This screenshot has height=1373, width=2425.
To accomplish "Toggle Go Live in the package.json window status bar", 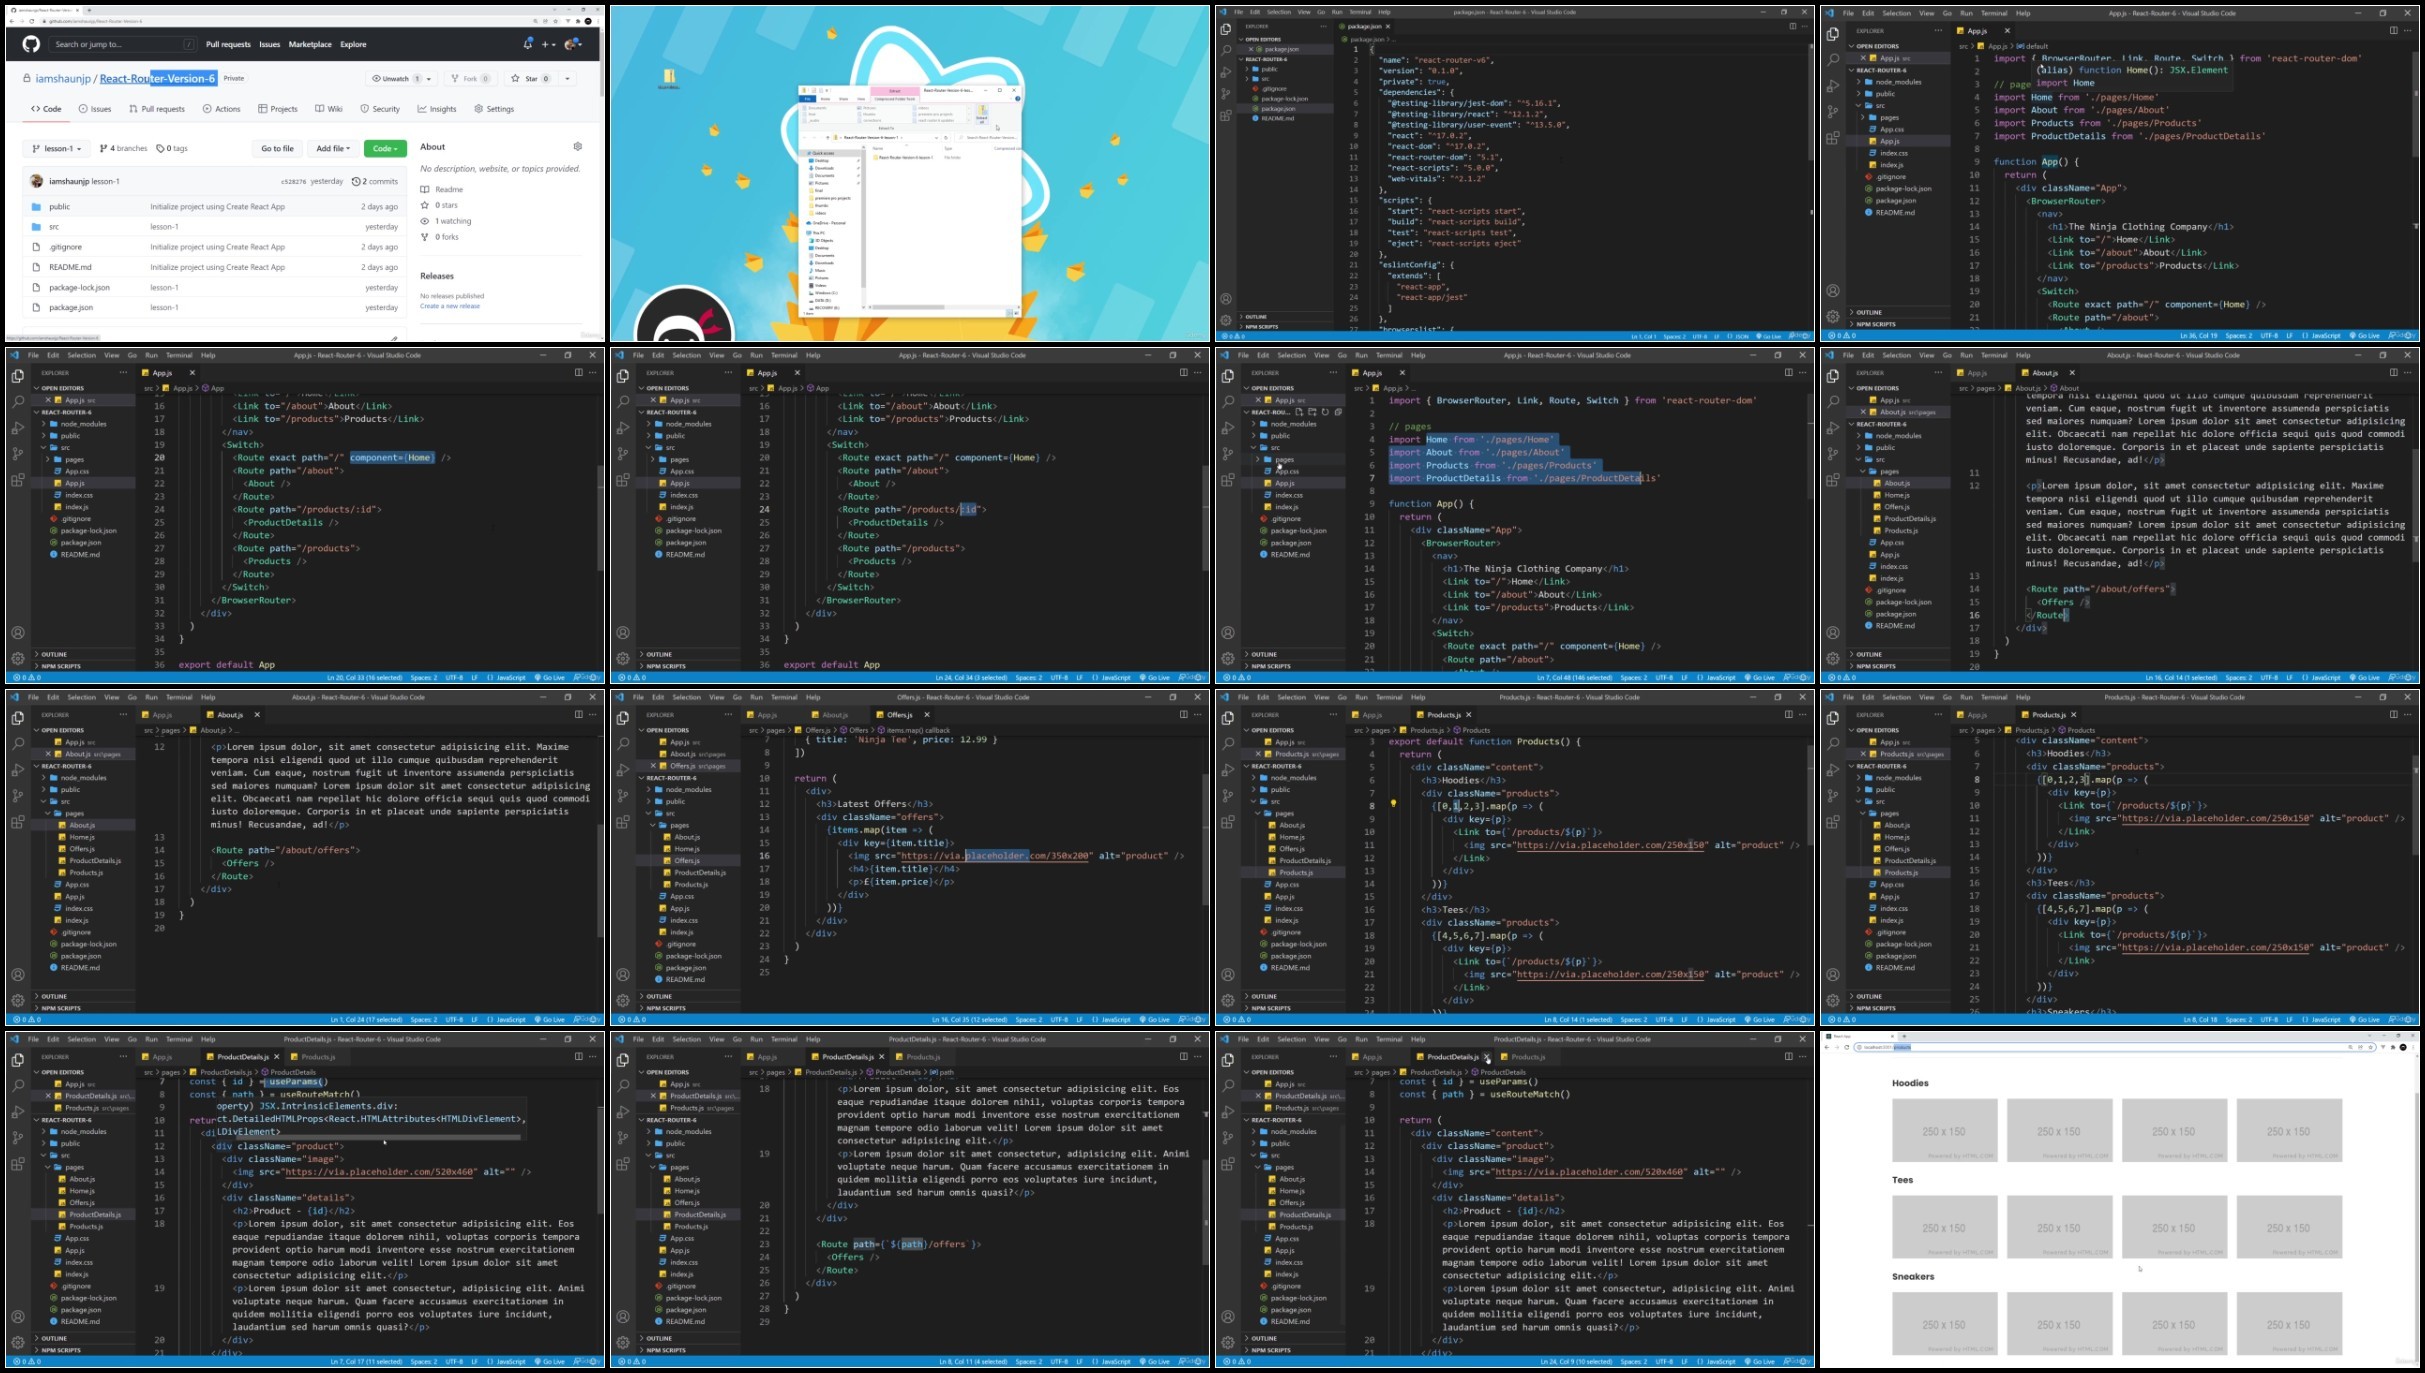I will coord(1769,336).
